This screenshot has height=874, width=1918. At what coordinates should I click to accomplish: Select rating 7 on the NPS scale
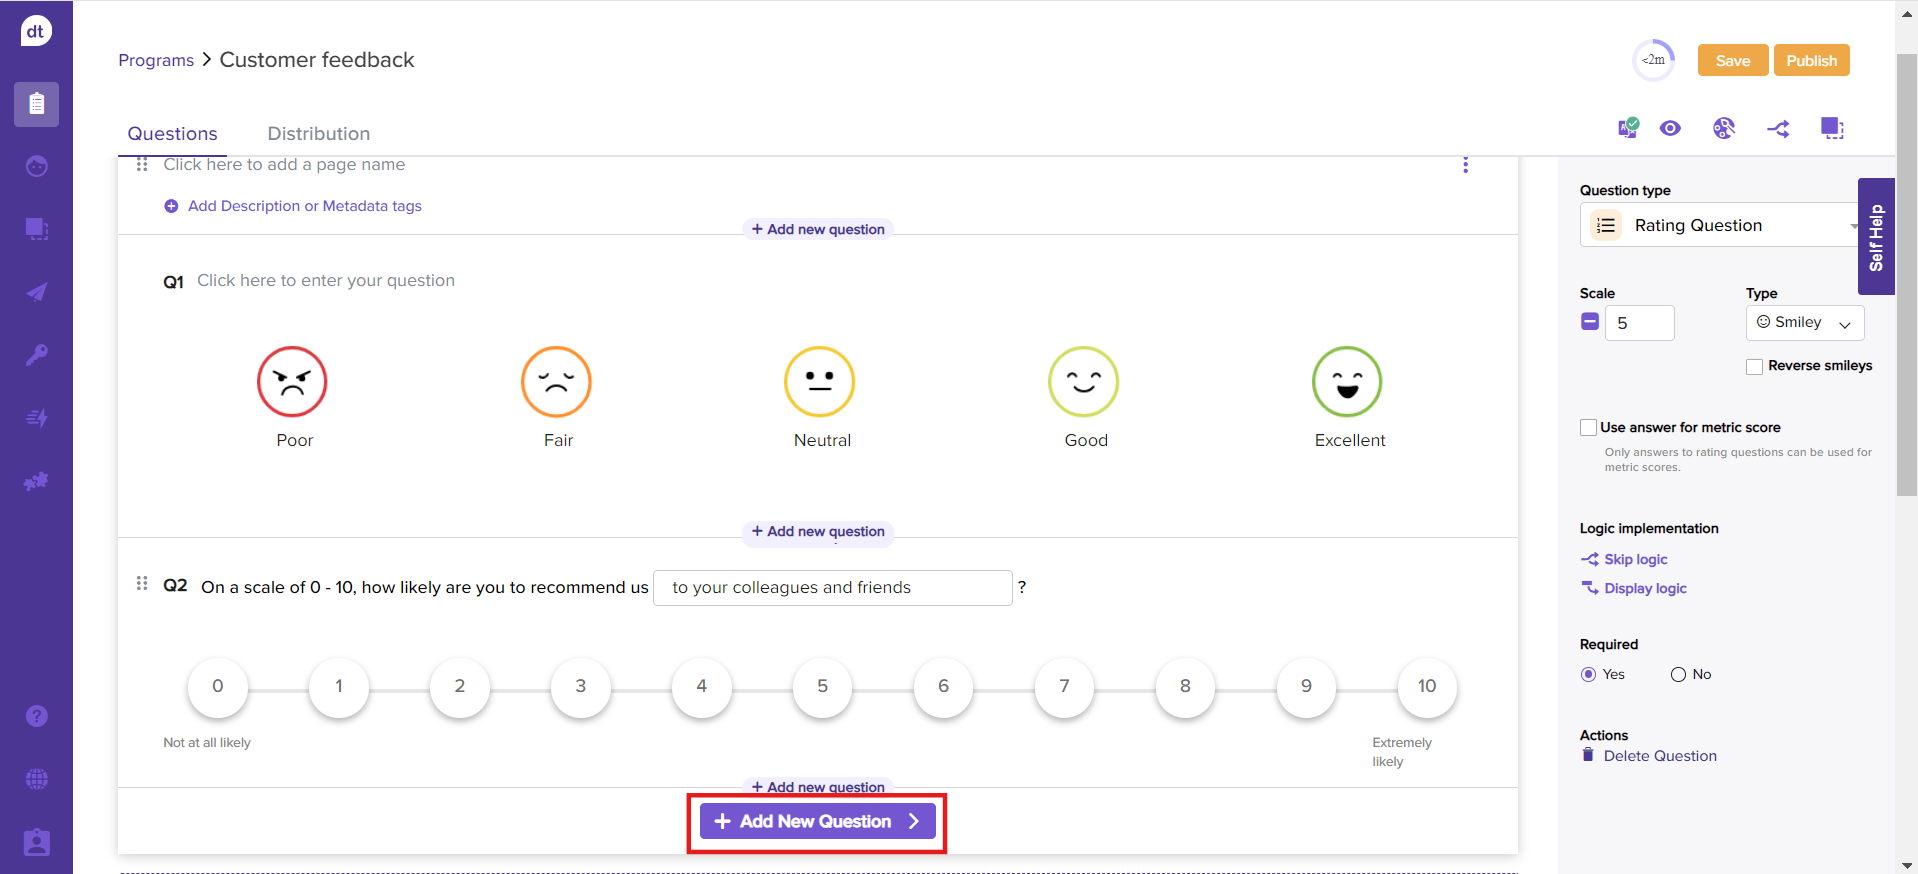pyautogui.click(x=1064, y=687)
